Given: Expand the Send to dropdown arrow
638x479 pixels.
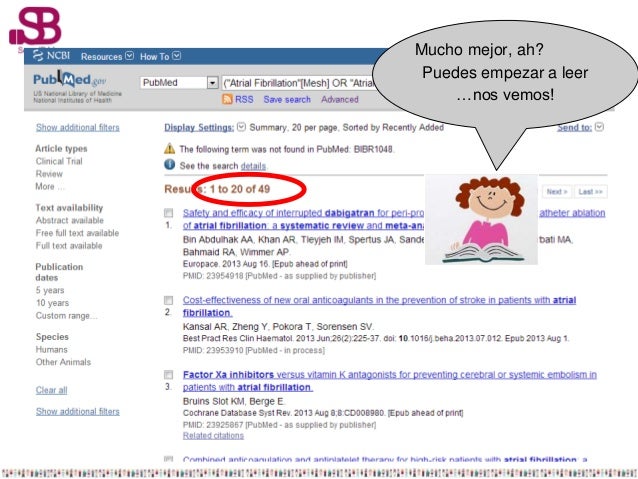Looking at the screenshot, I should click(599, 127).
